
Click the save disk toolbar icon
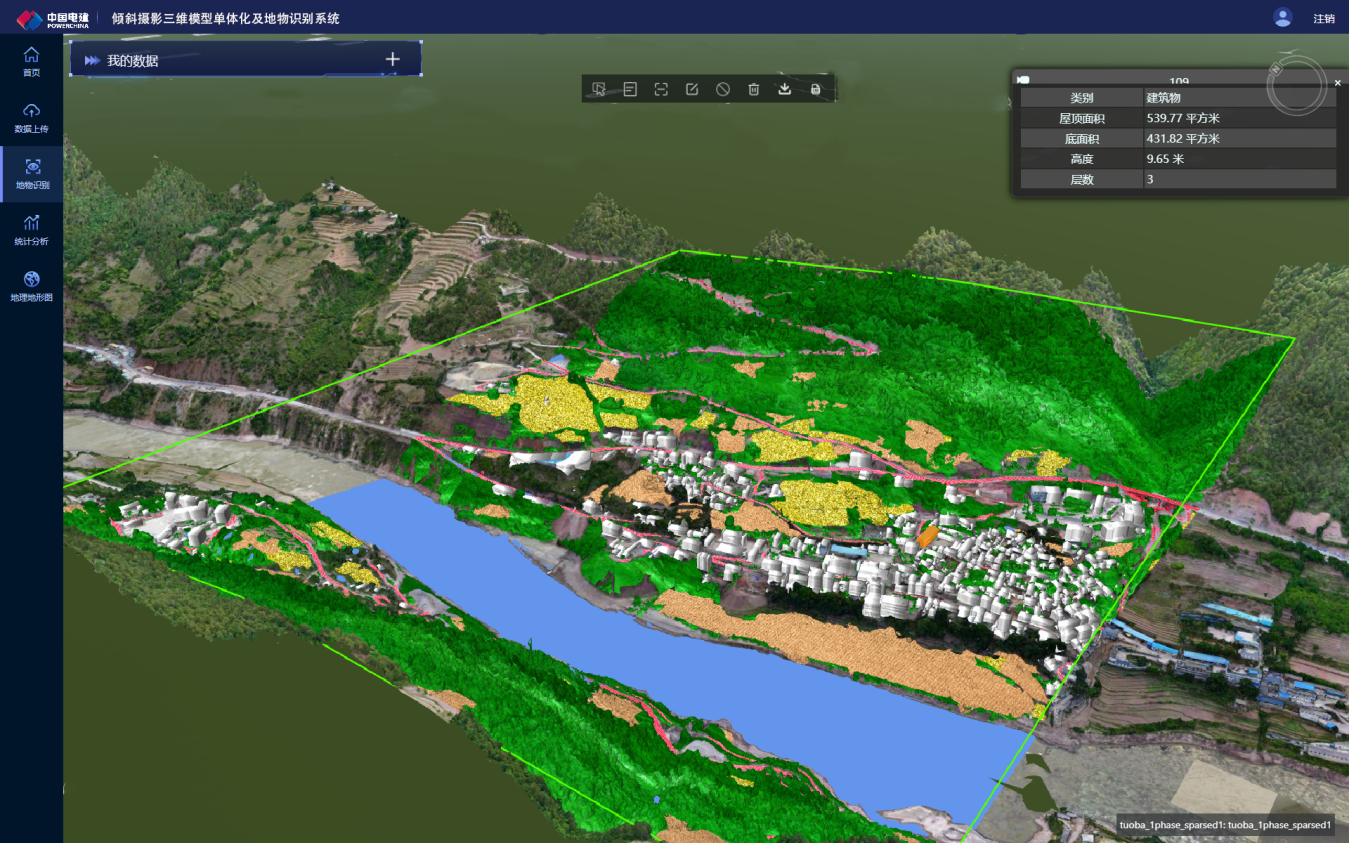point(816,89)
